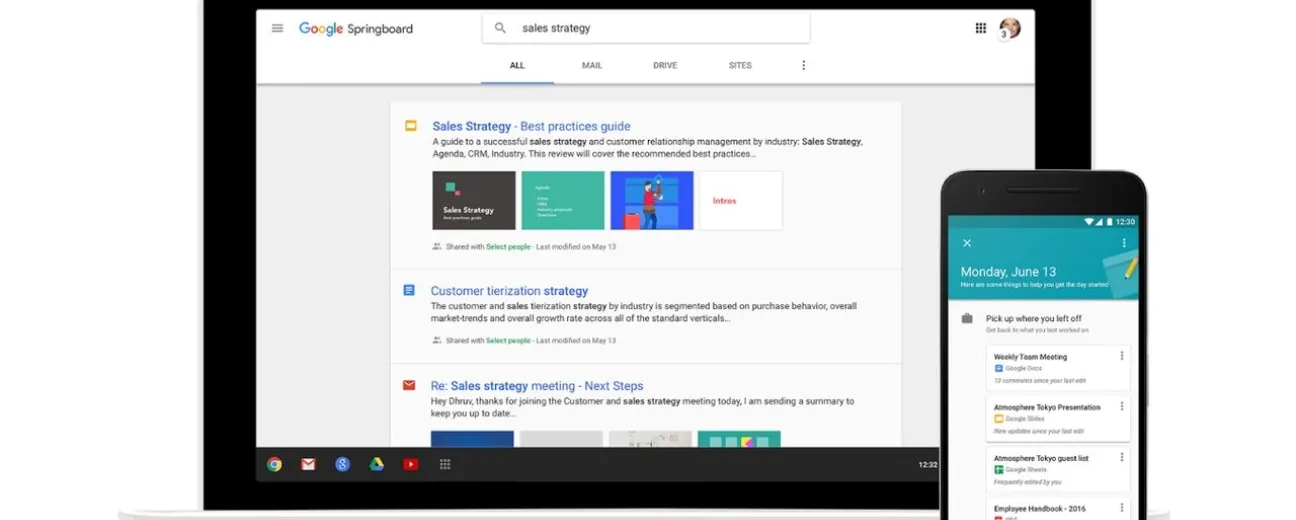Open Customer tierization strategy link
This screenshot has width=1296, height=520.
(509, 291)
